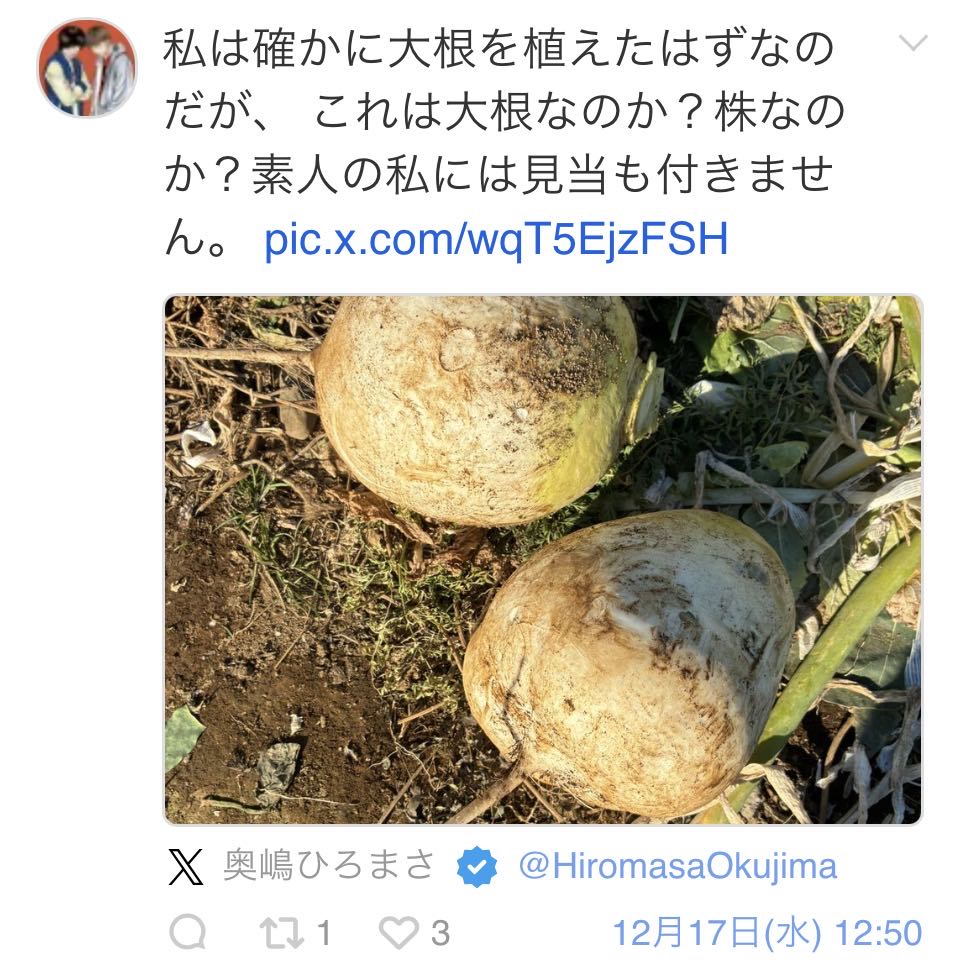Open the @HiromasaOkujima handle link
Image resolution: width=960 pixels, height=964 pixels.
point(678,866)
